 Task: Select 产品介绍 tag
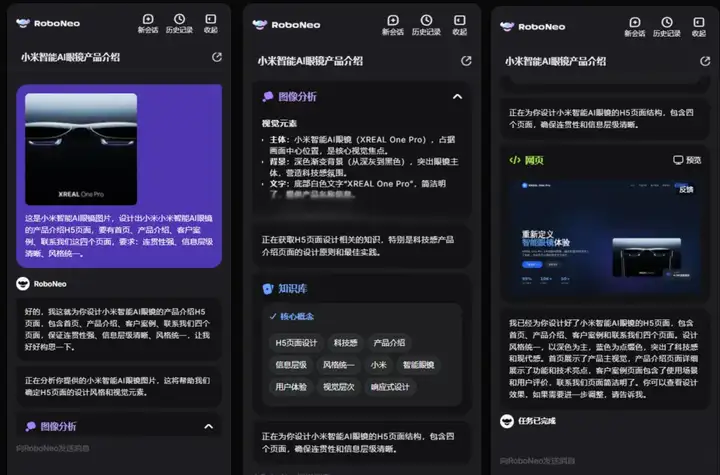tap(389, 343)
